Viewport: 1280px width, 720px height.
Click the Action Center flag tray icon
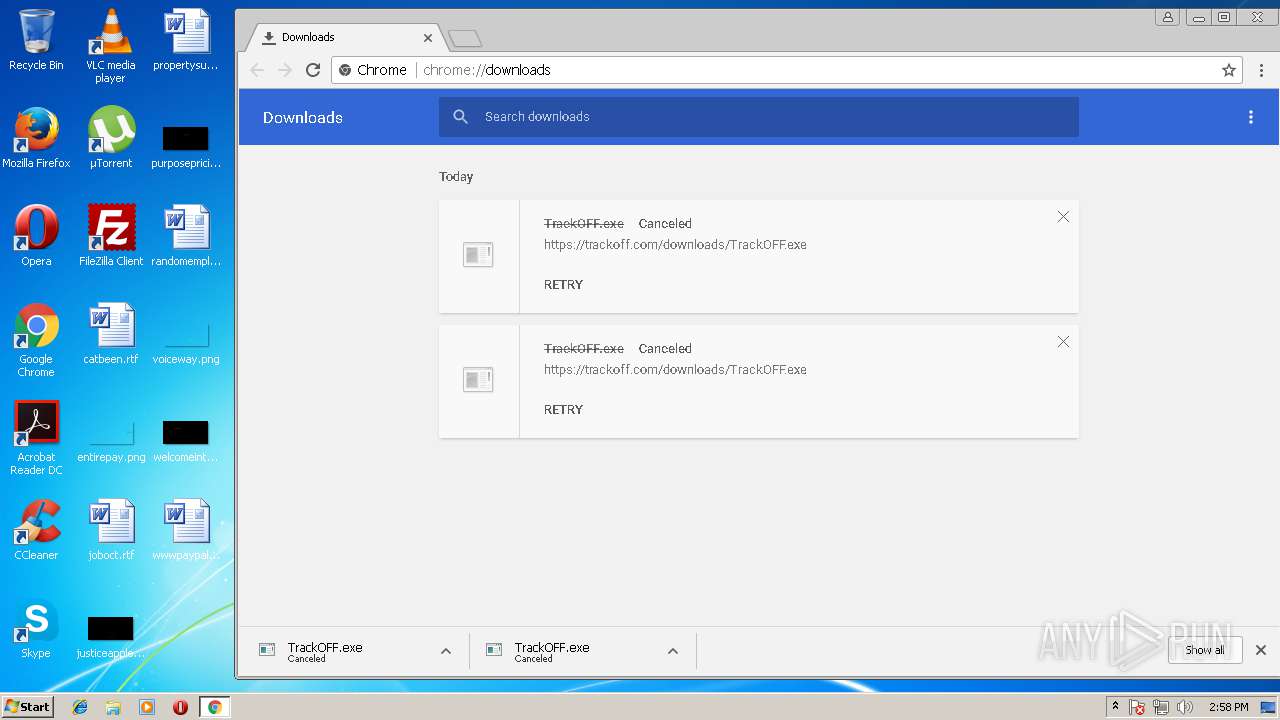[1137, 707]
